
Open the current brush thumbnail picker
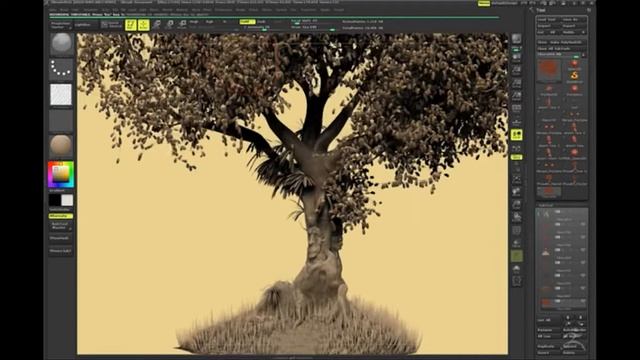click(61, 44)
